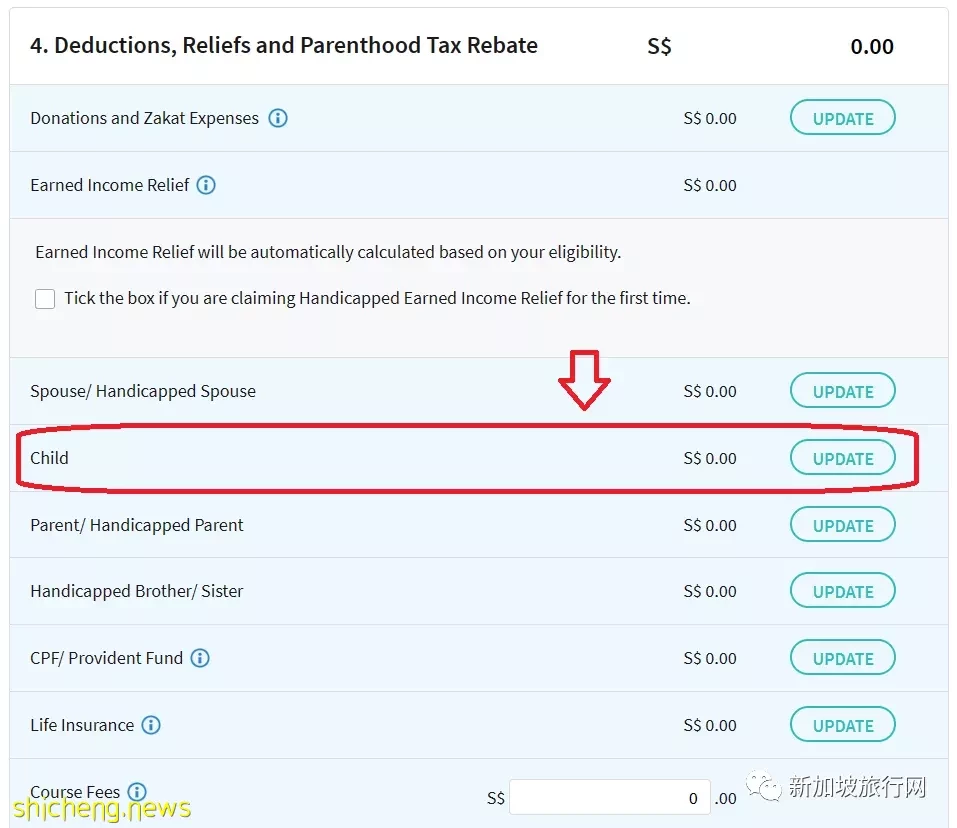957x828 pixels.
Task: View CPF/ Provident Fund info icon
Action: pyautogui.click(x=200, y=658)
